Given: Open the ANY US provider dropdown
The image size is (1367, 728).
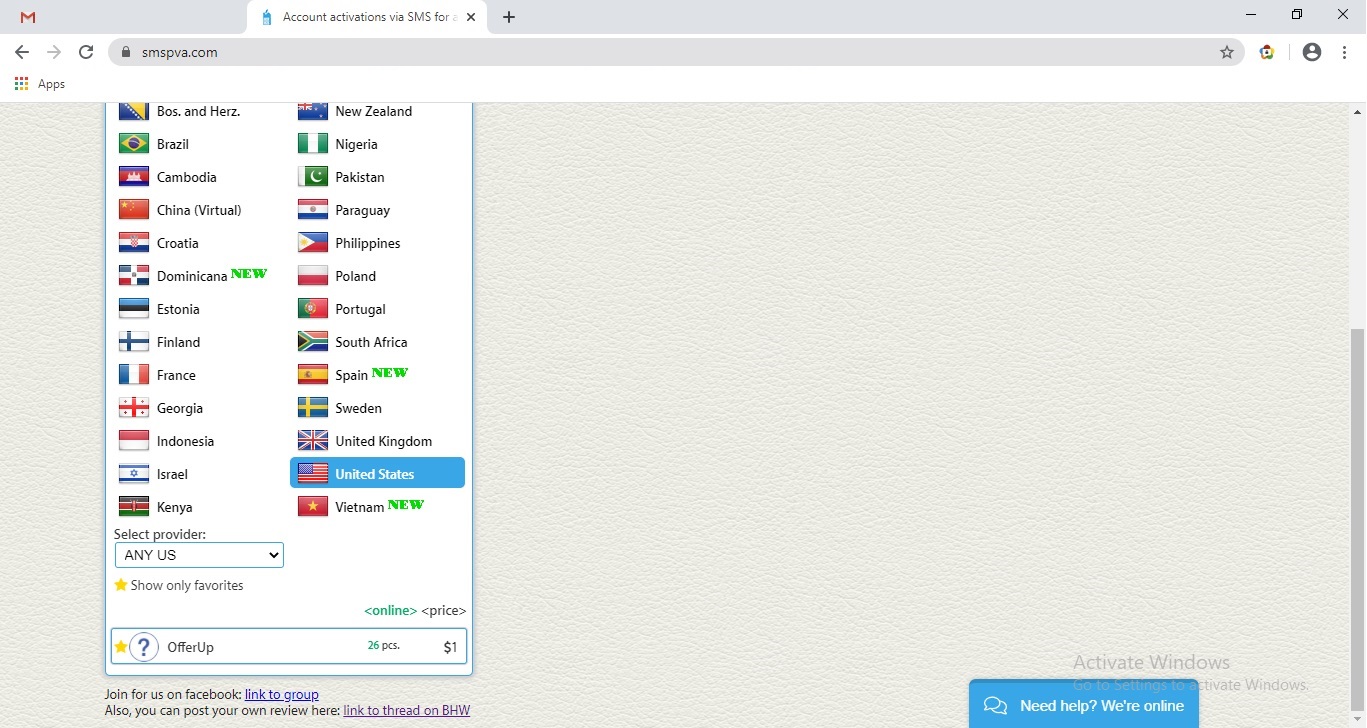Looking at the screenshot, I should [x=199, y=555].
